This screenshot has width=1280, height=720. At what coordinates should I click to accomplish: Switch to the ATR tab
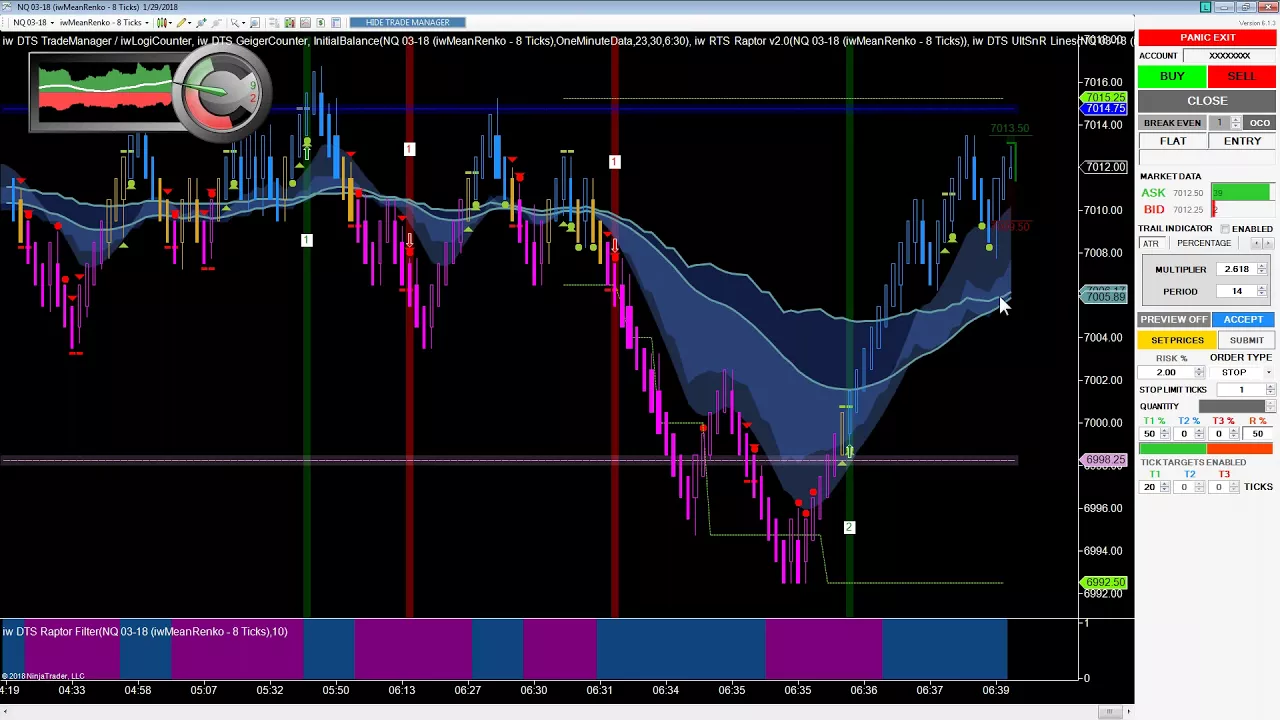[x=1151, y=243]
